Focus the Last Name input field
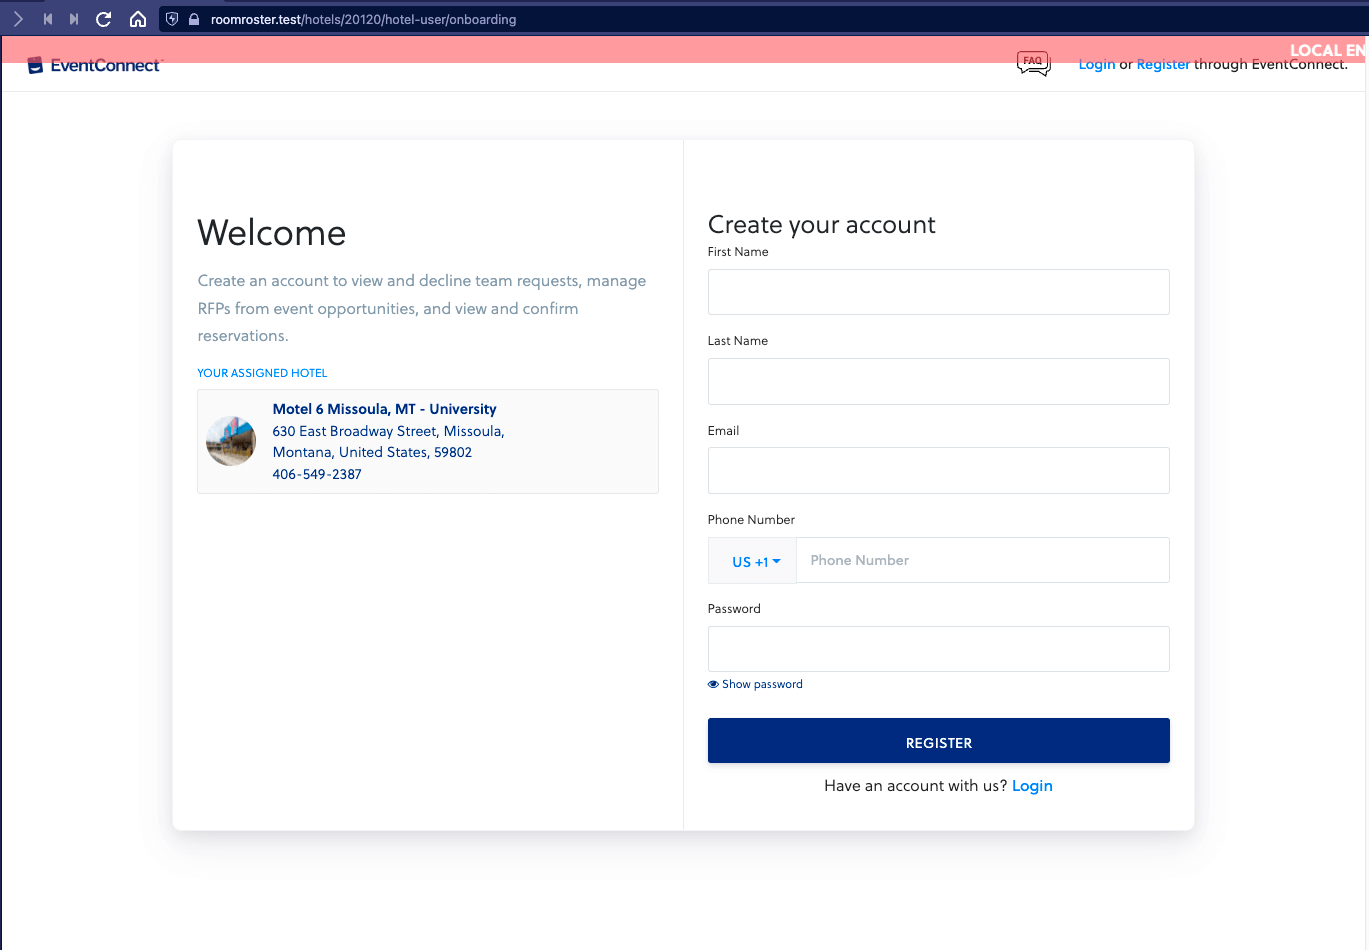This screenshot has width=1369, height=950. tap(938, 381)
